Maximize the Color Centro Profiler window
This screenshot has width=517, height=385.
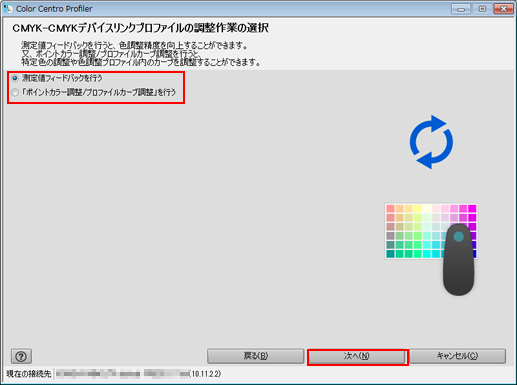point(482,9)
